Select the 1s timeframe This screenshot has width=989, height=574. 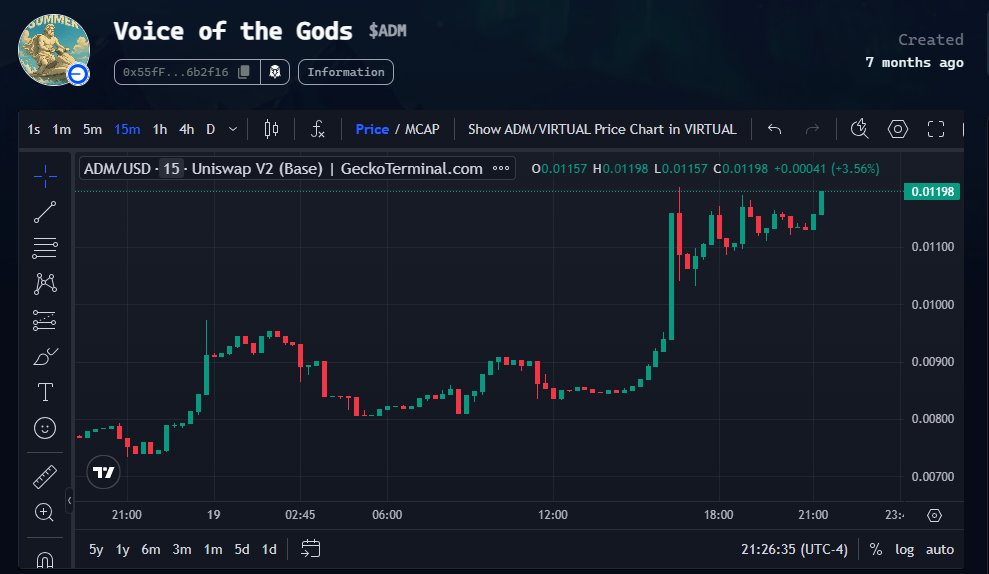point(33,129)
